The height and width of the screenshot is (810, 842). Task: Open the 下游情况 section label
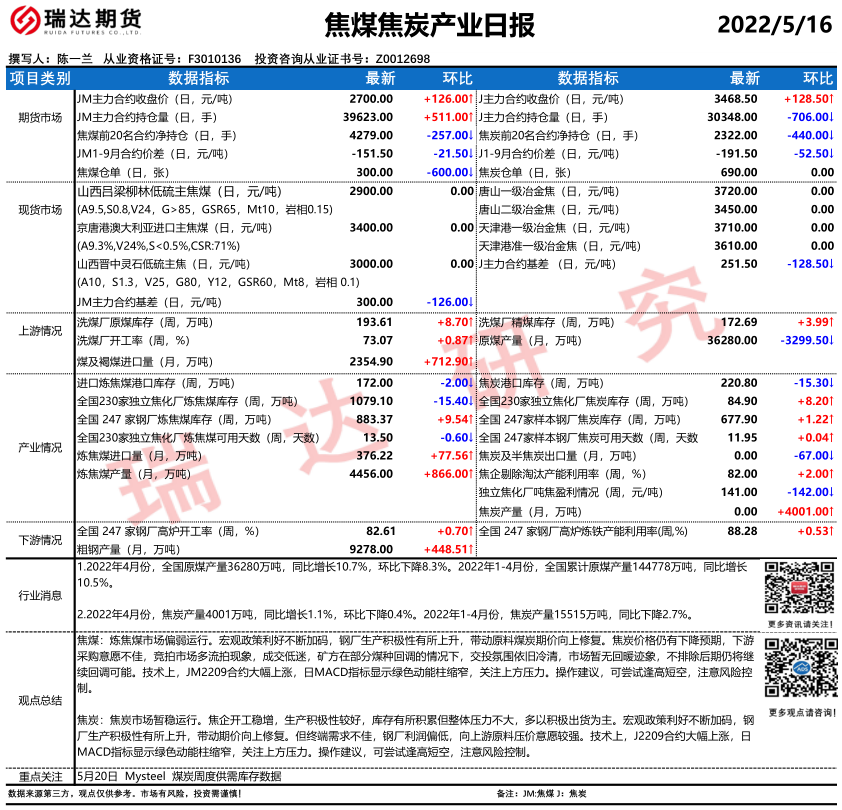pyautogui.click(x=40, y=540)
